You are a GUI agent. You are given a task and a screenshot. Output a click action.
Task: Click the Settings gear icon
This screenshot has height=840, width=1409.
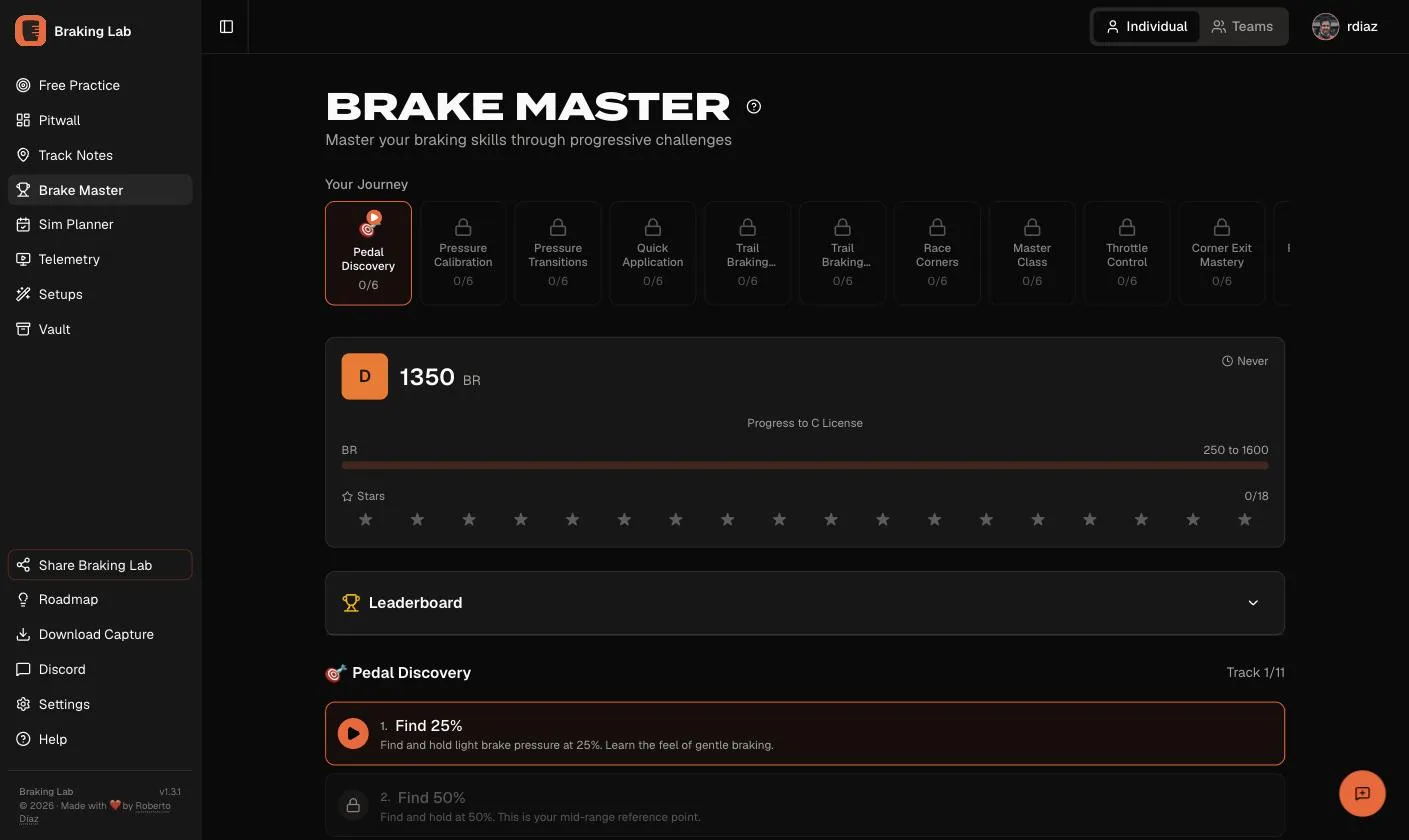point(23,704)
